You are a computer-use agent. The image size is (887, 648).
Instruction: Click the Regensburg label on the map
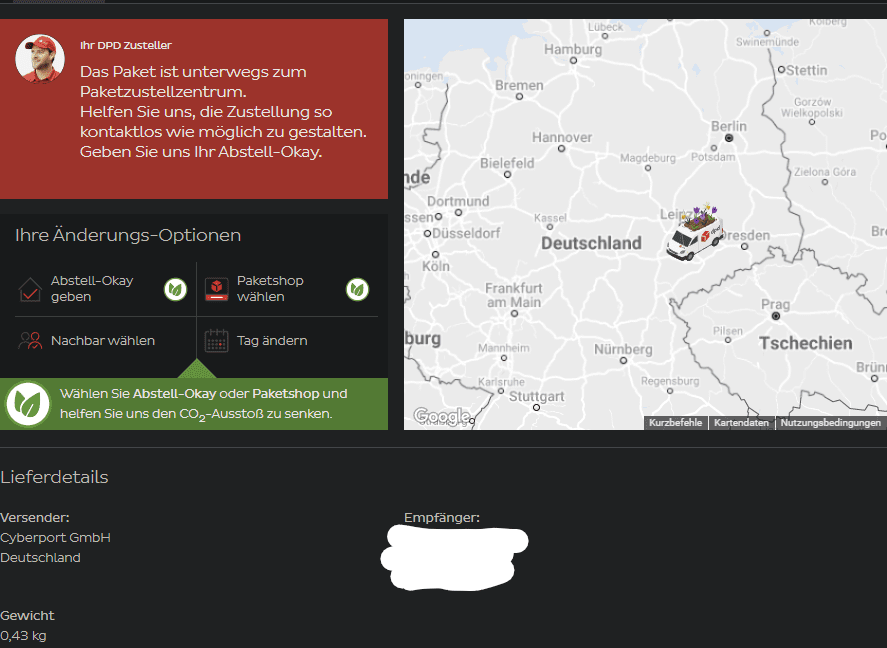pyautogui.click(x=670, y=381)
